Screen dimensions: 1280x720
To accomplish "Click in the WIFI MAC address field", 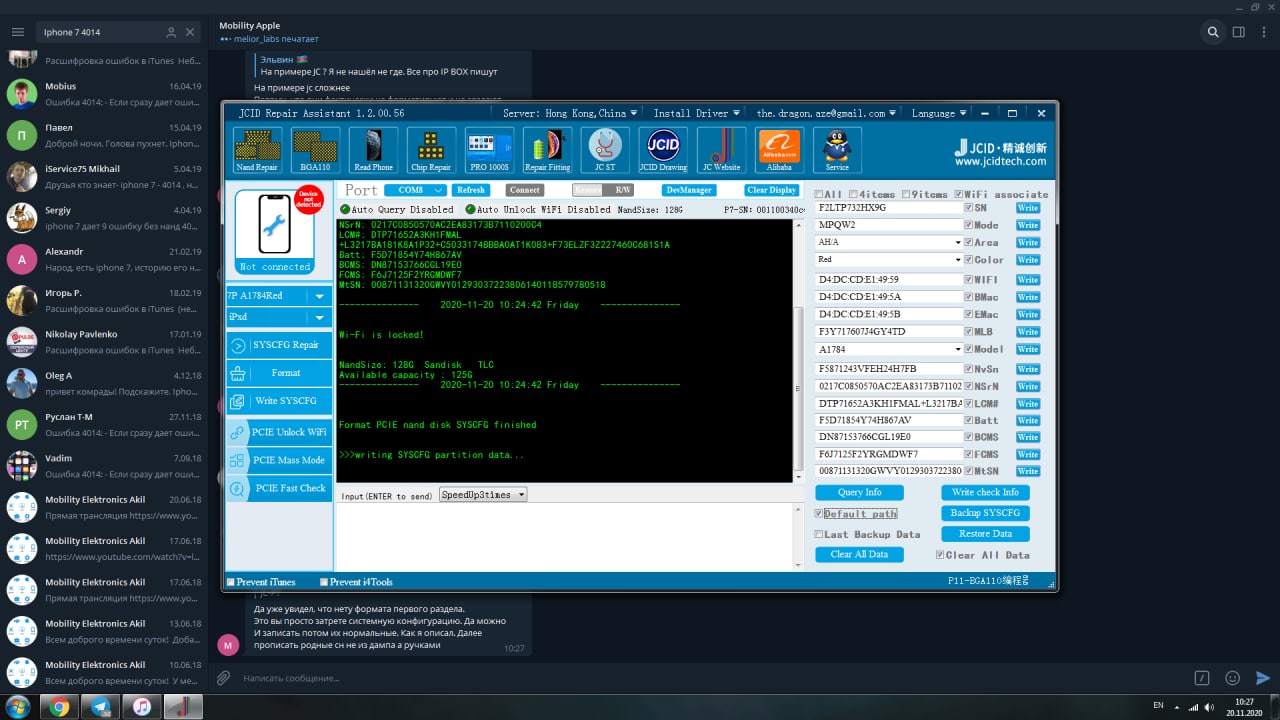I will point(889,280).
